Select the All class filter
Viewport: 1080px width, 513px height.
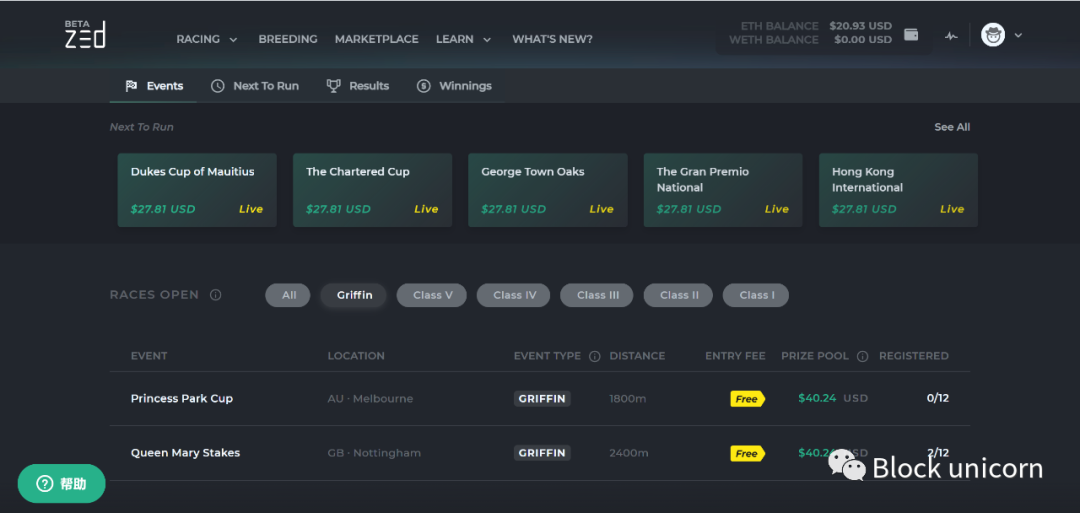pos(288,295)
